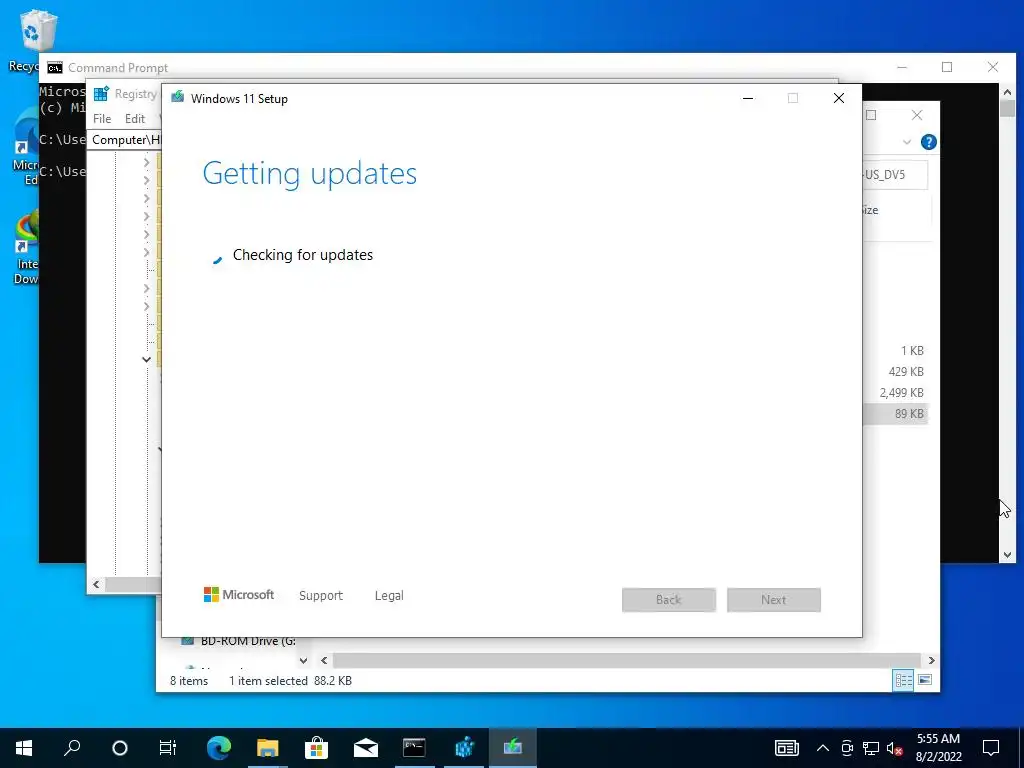Switch to Windows 11 Setup on the taskbar
Image resolution: width=1024 pixels, height=768 pixels.
[513, 747]
